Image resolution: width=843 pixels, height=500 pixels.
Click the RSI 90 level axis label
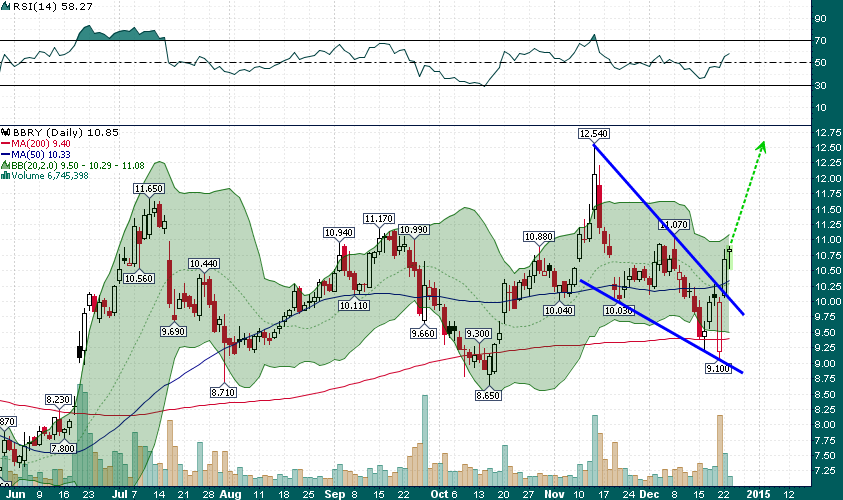pyautogui.click(x=820, y=18)
